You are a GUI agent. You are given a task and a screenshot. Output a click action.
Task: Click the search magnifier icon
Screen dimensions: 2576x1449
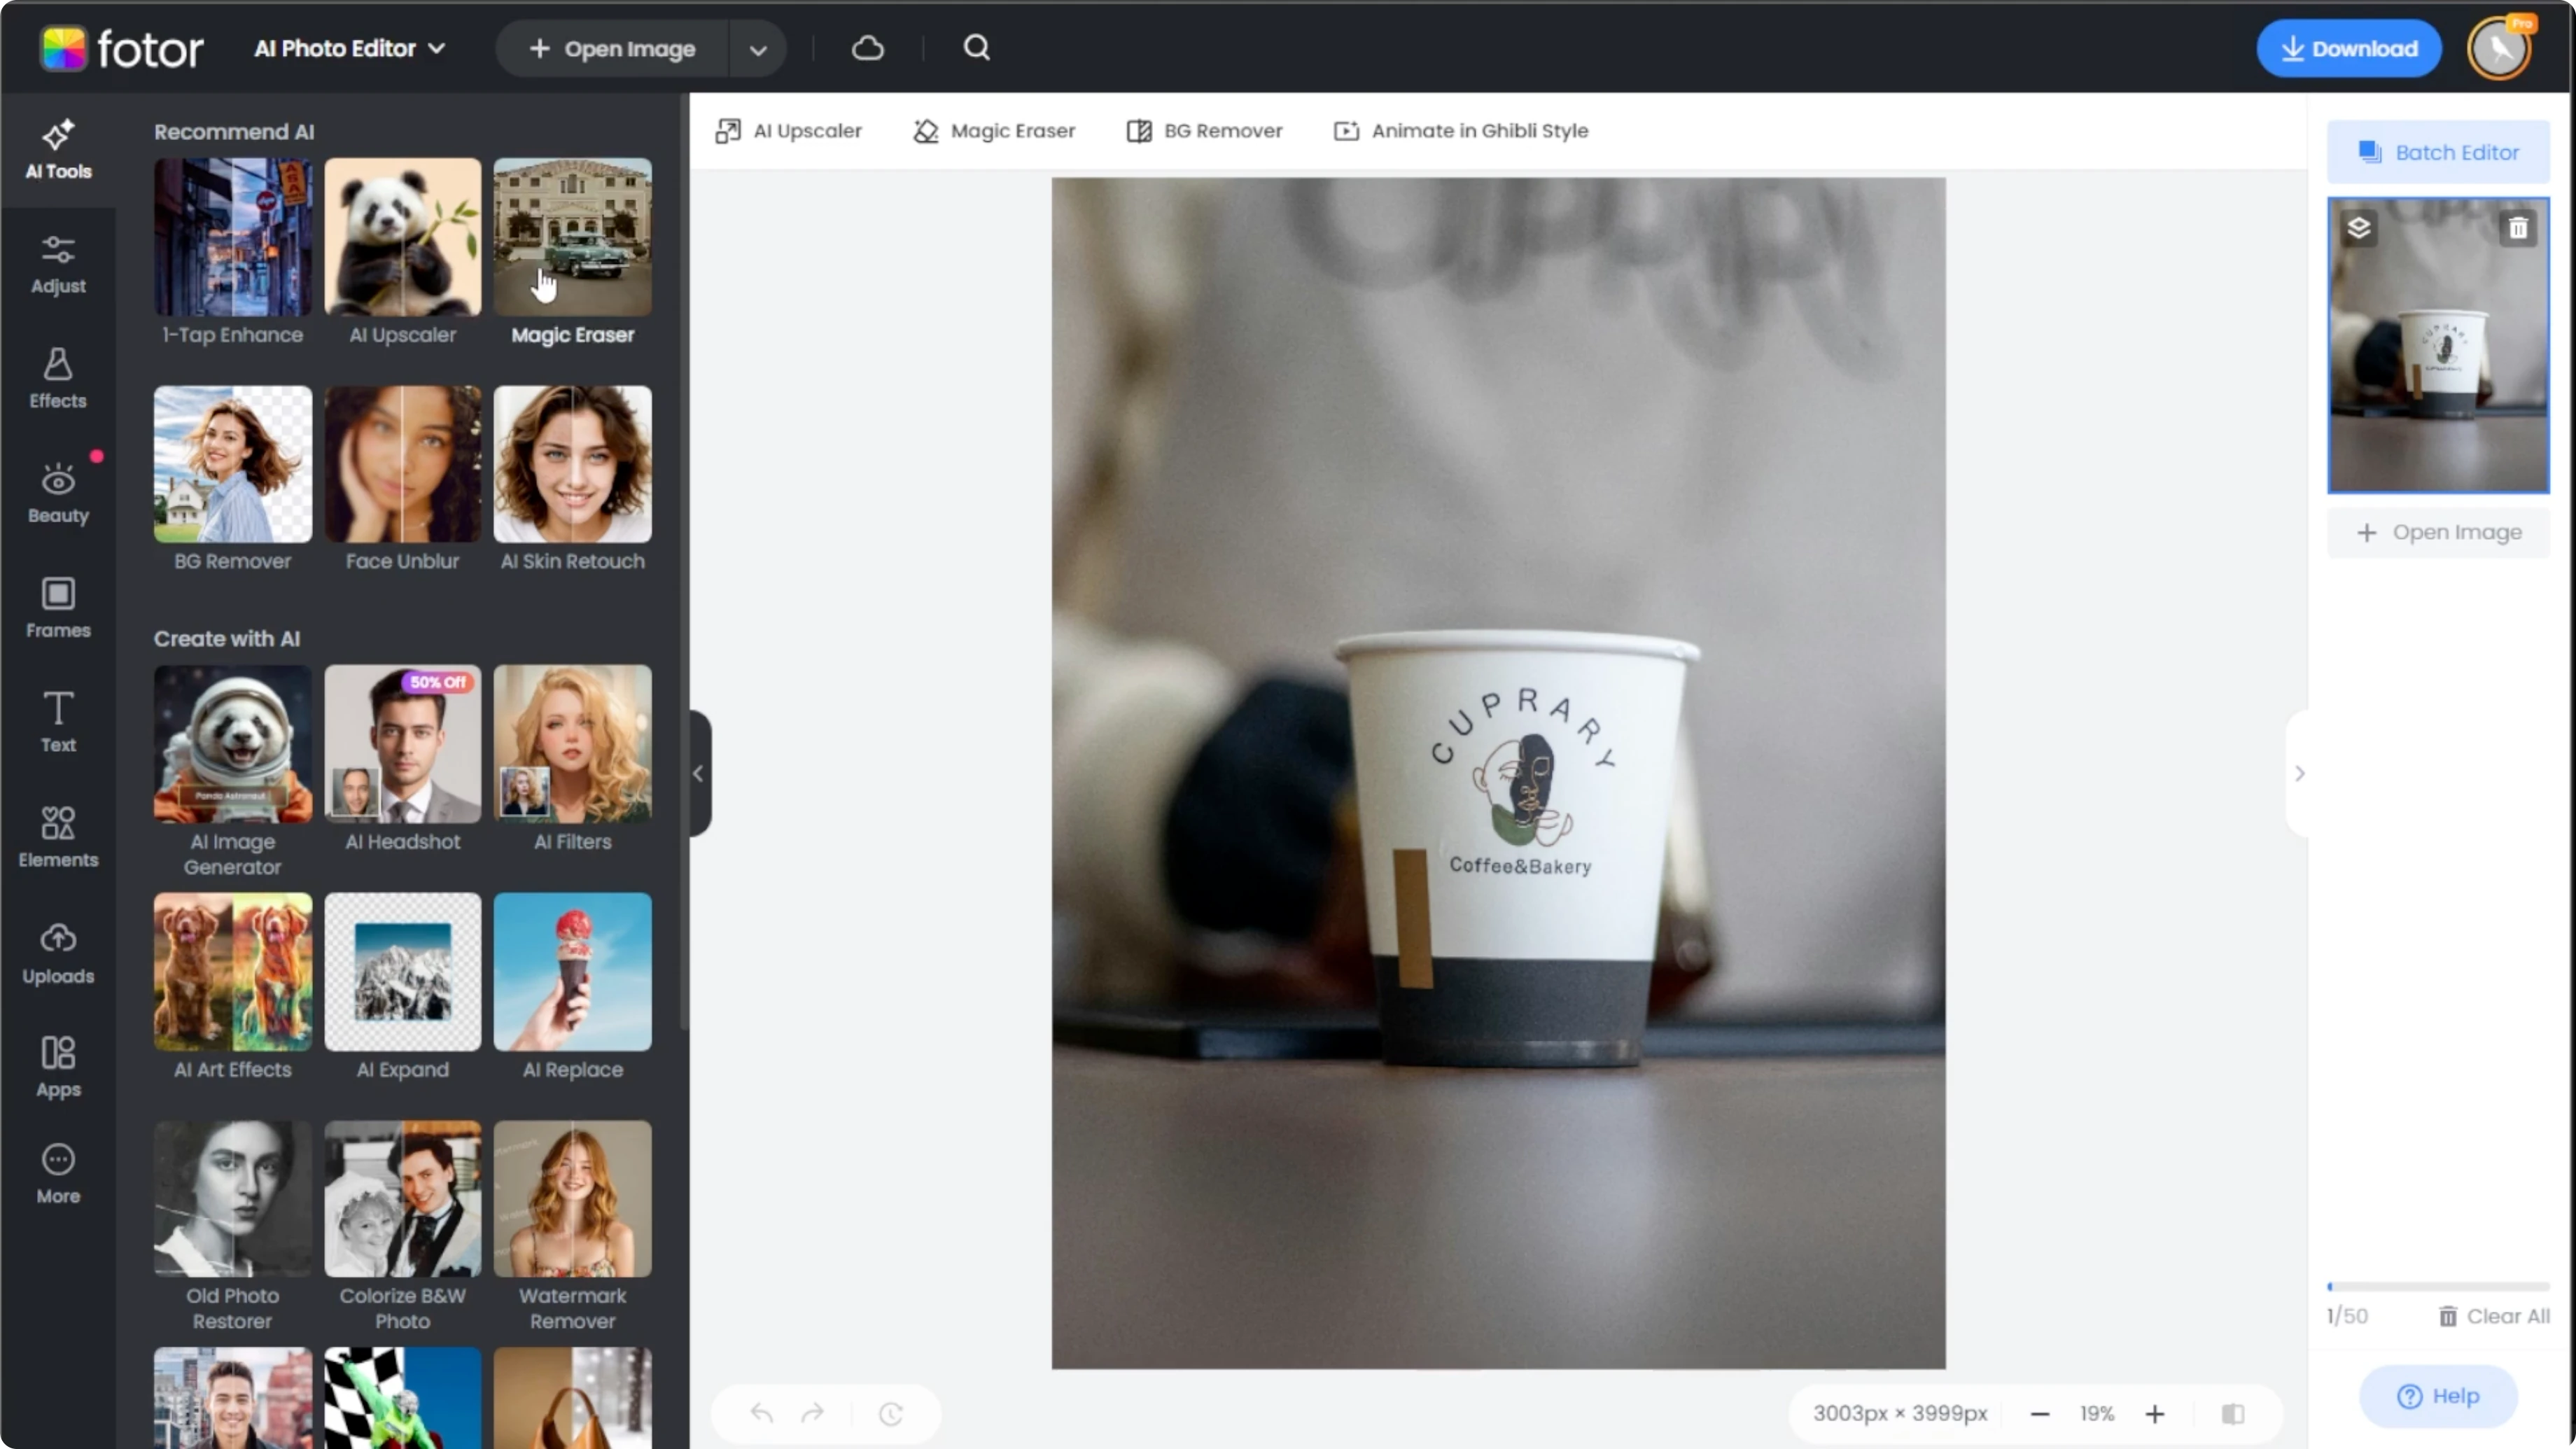tap(976, 48)
